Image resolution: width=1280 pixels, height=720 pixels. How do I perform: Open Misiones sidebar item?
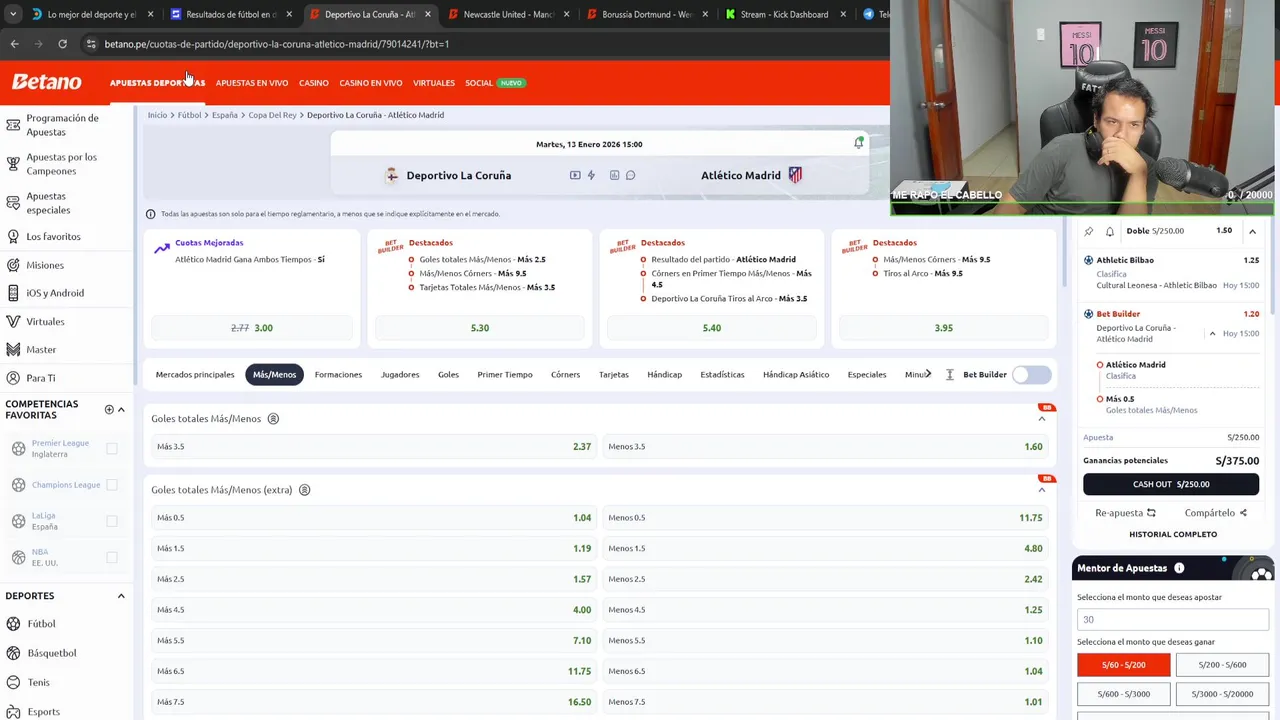click(45, 265)
